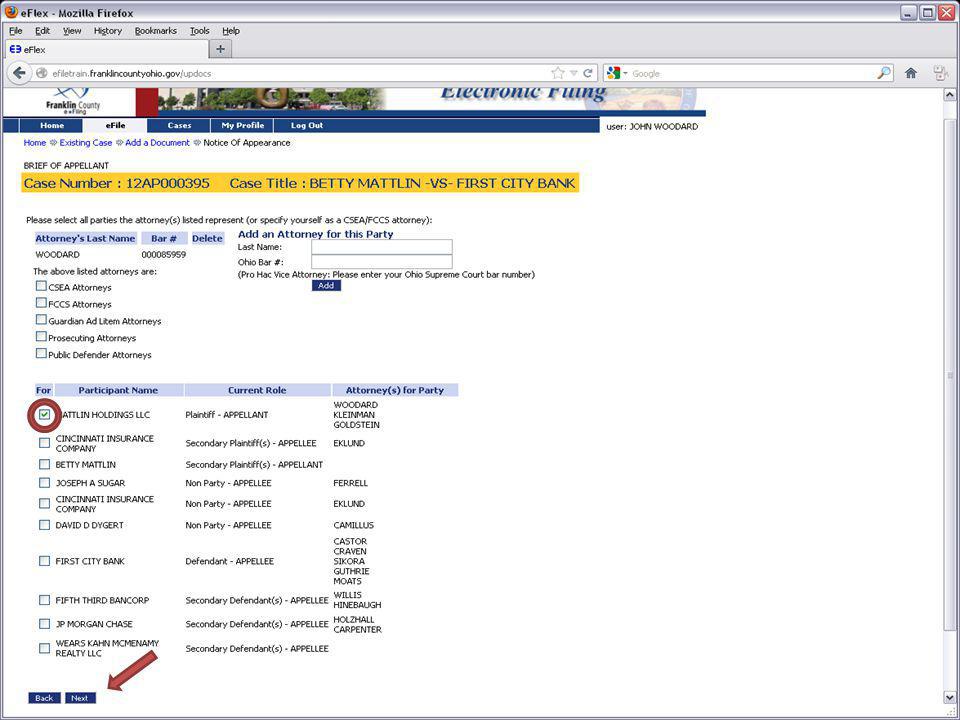Click the Ohio Bar # input field
This screenshot has height=720, width=960.
(381, 262)
